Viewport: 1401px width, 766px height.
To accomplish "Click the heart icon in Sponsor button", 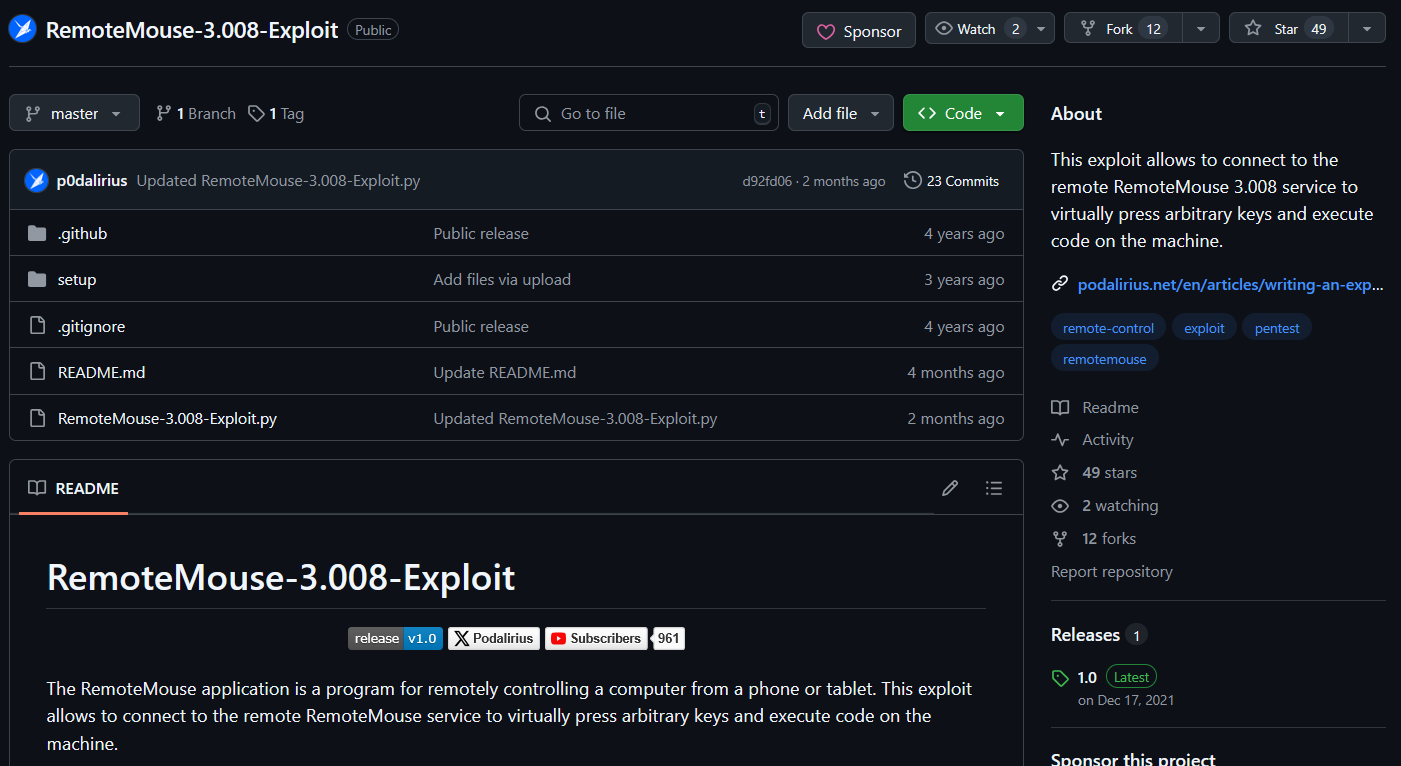I will coord(826,32).
